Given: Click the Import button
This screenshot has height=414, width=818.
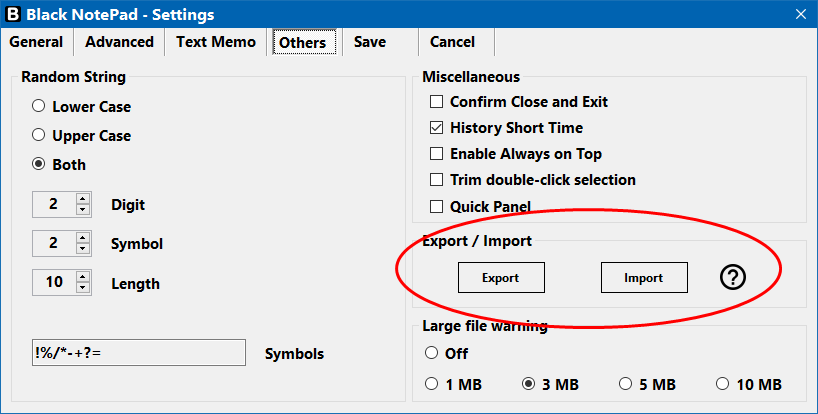Looking at the screenshot, I should click(x=644, y=277).
